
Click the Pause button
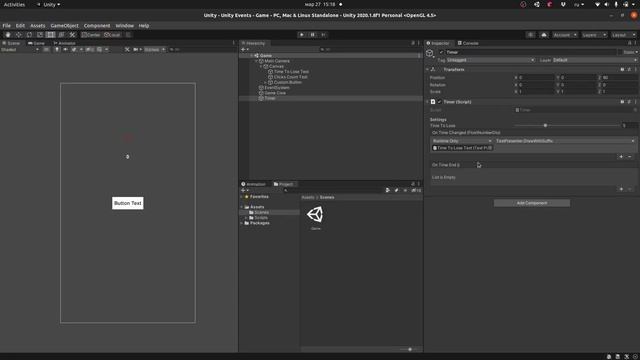pos(312,35)
